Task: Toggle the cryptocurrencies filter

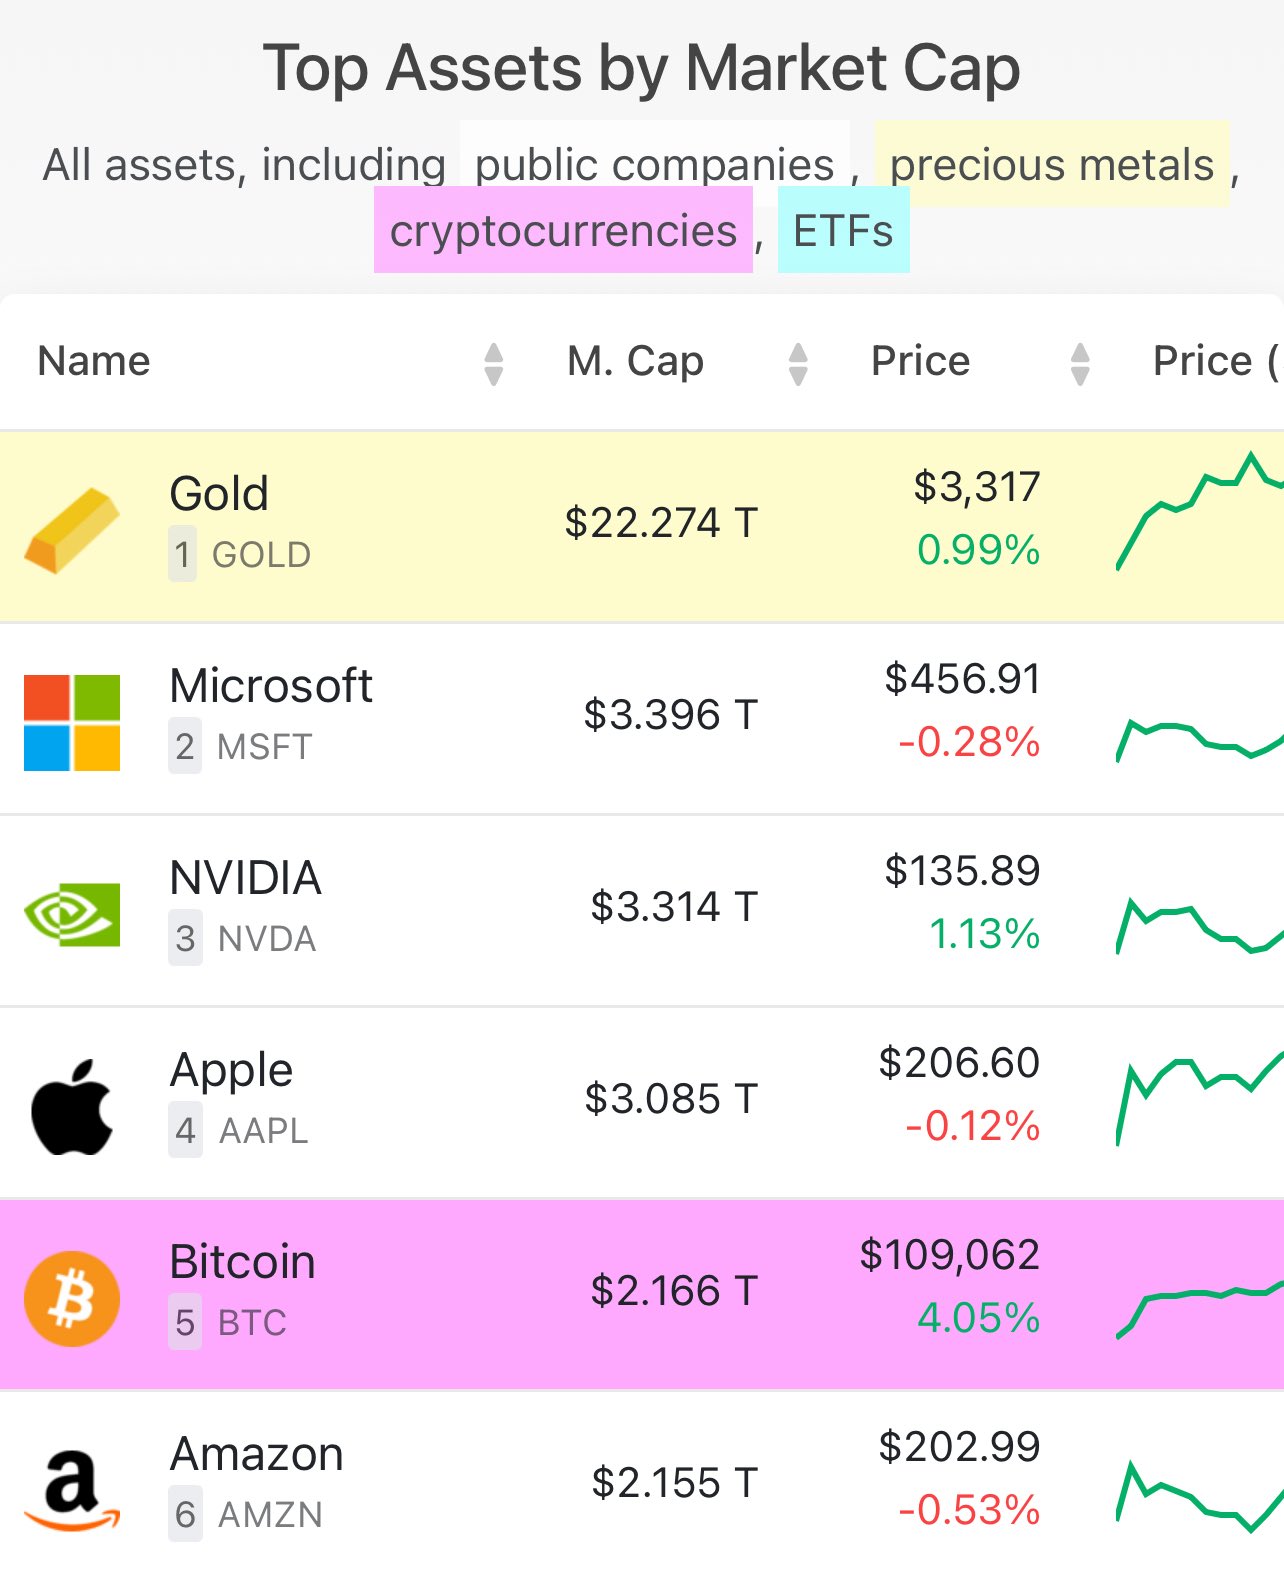Action: tap(563, 230)
